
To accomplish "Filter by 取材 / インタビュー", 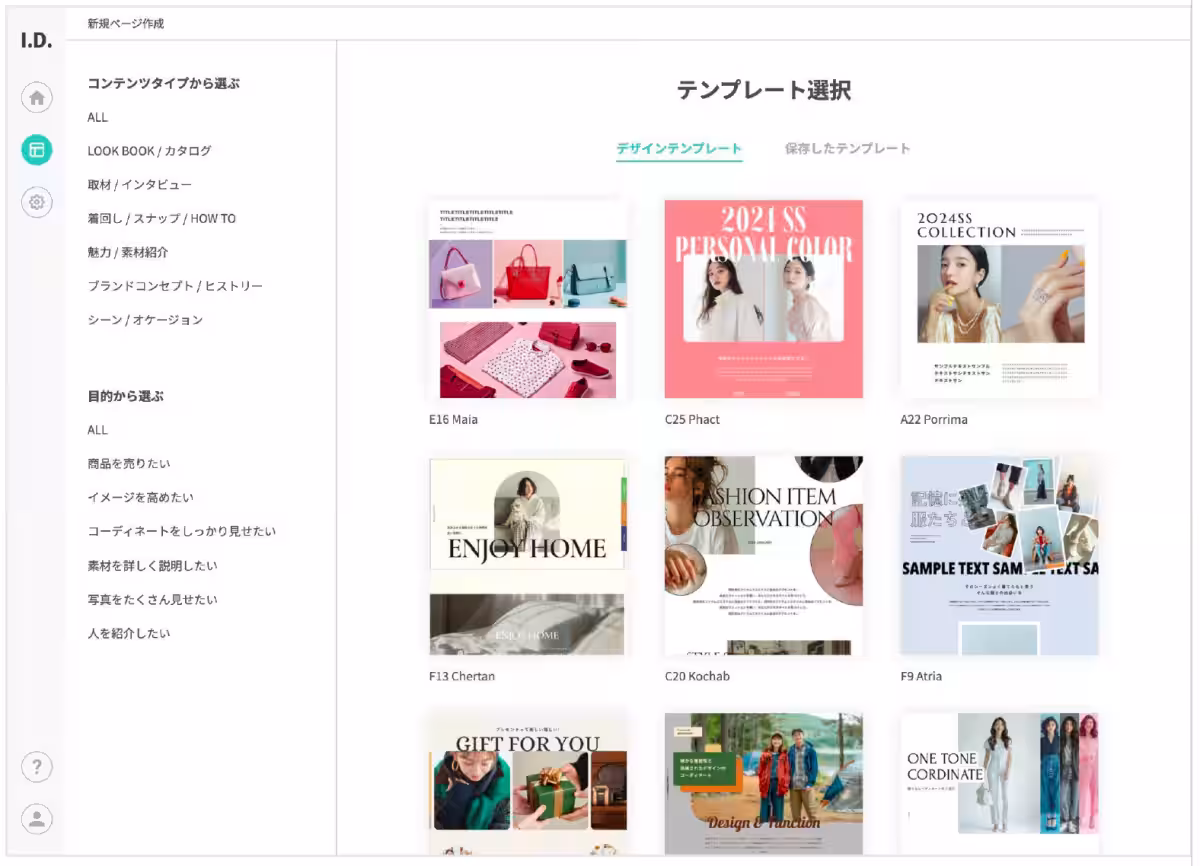I will (139, 185).
